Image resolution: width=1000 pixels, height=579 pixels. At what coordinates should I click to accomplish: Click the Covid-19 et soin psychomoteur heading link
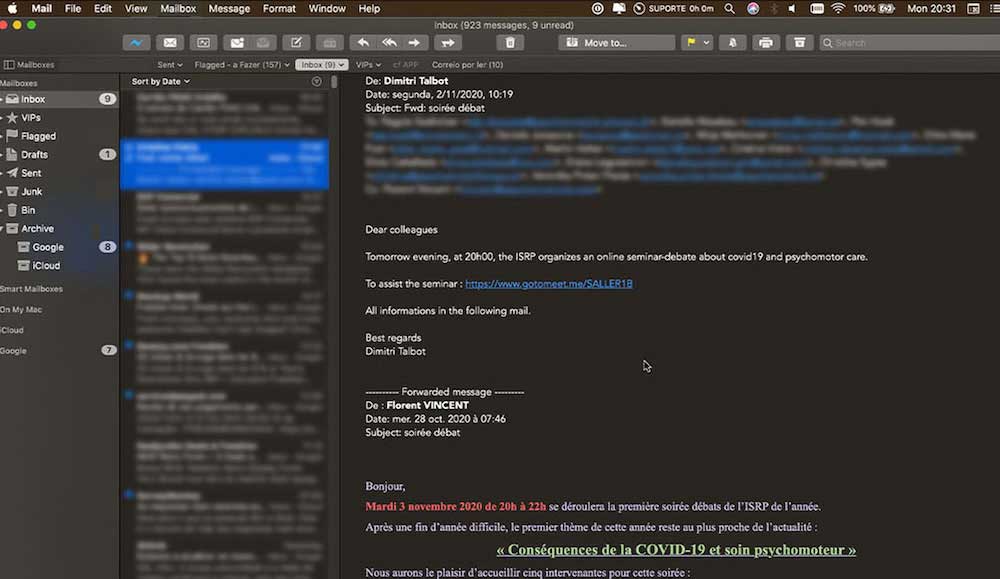676,550
